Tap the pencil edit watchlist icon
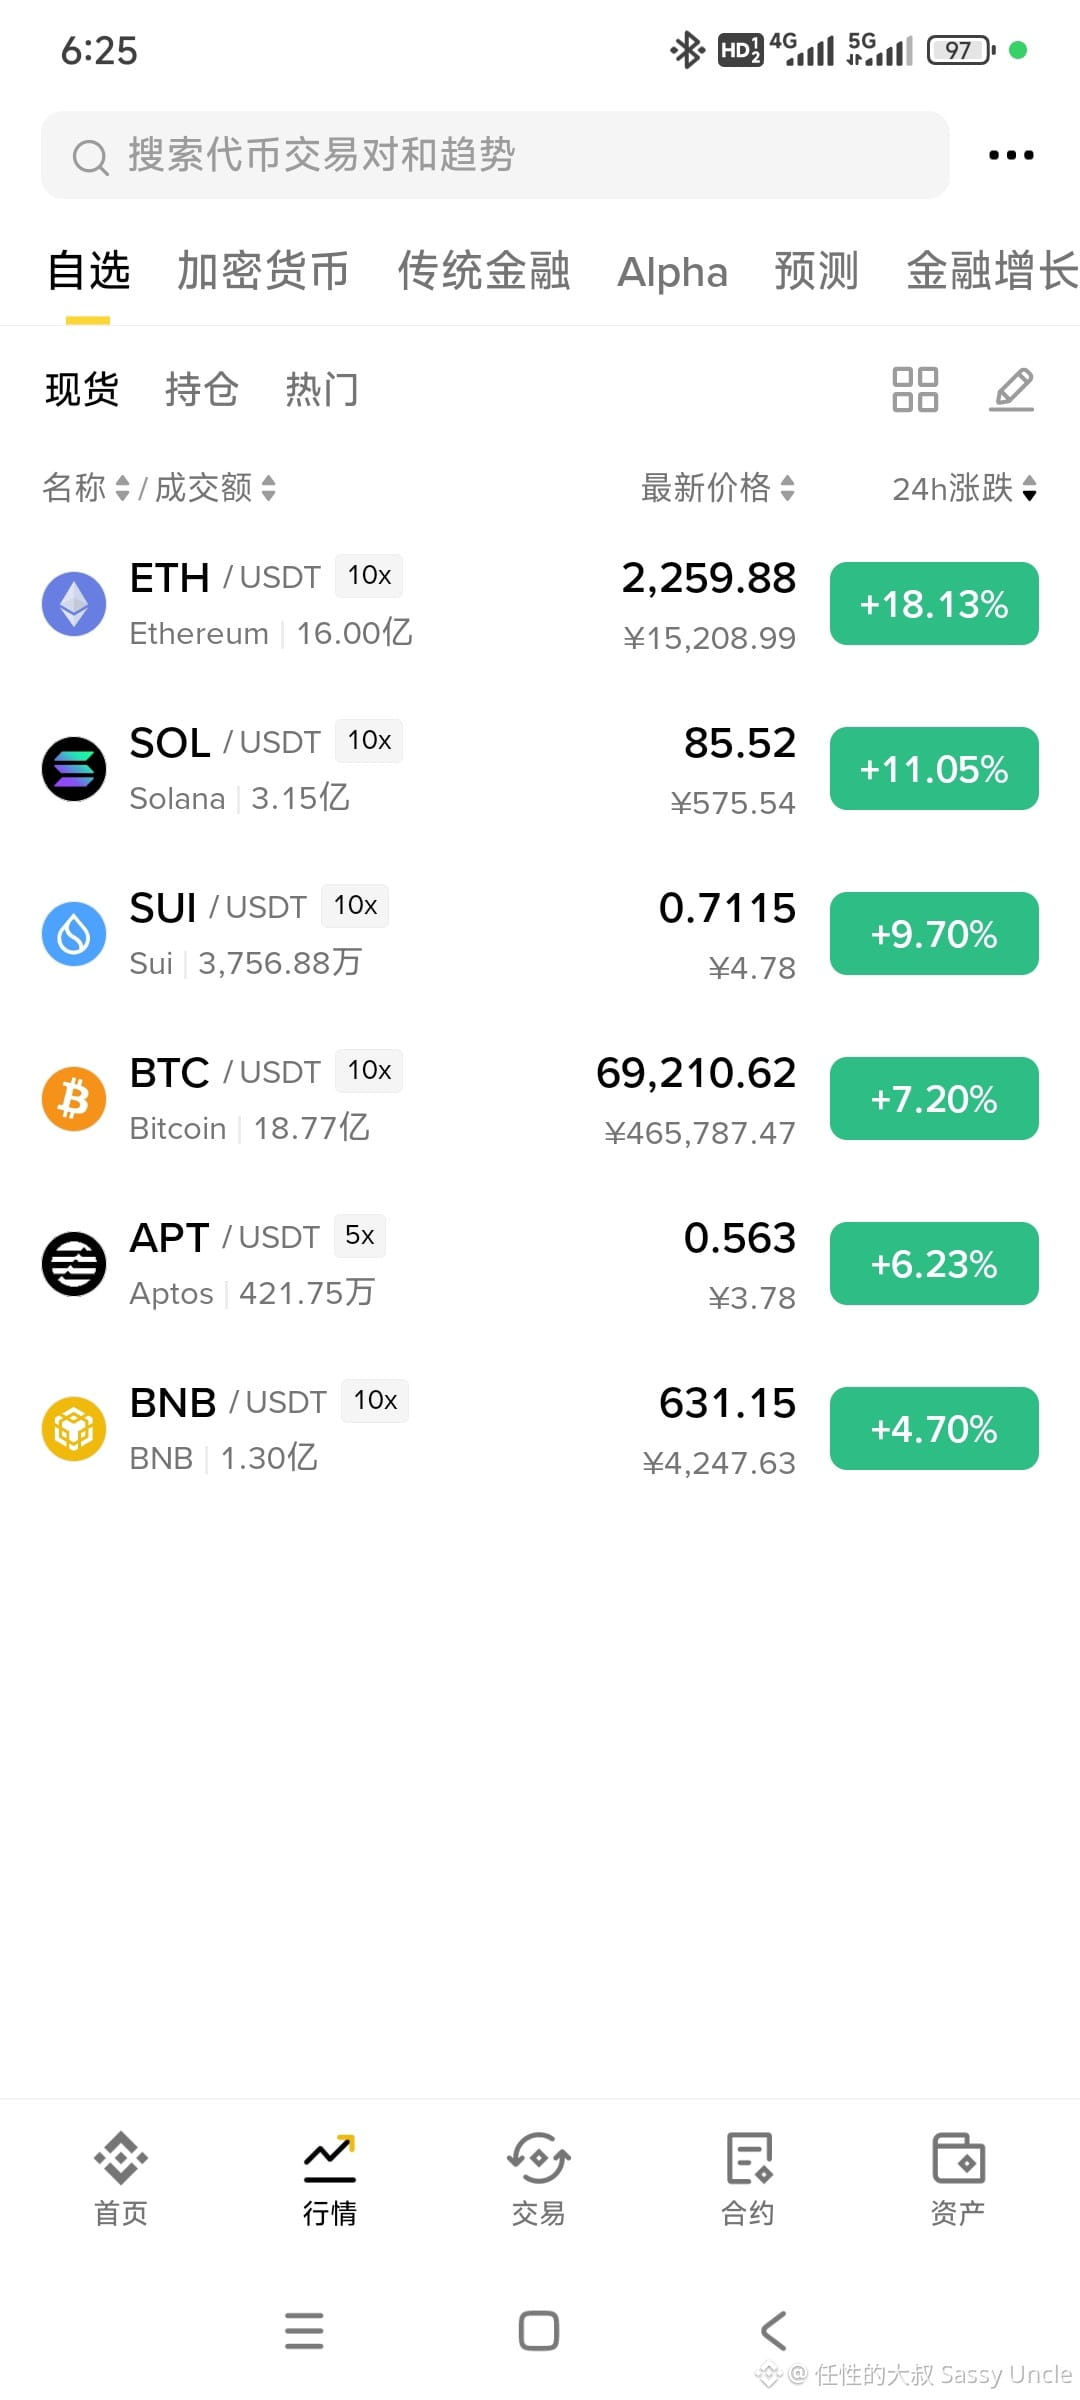Image resolution: width=1080 pixels, height=2400 pixels. pyautogui.click(x=1012, y=389)
